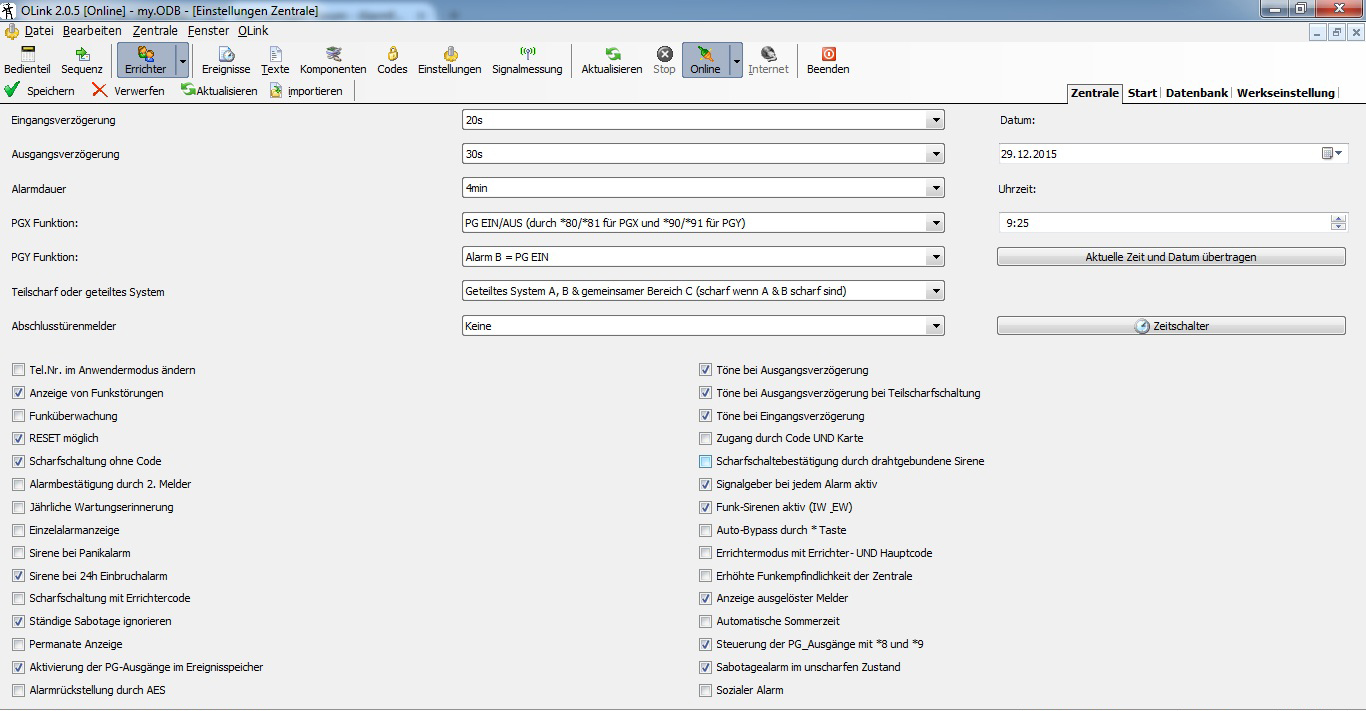Save settings with the Speichern checkmark

coord(40,90)
